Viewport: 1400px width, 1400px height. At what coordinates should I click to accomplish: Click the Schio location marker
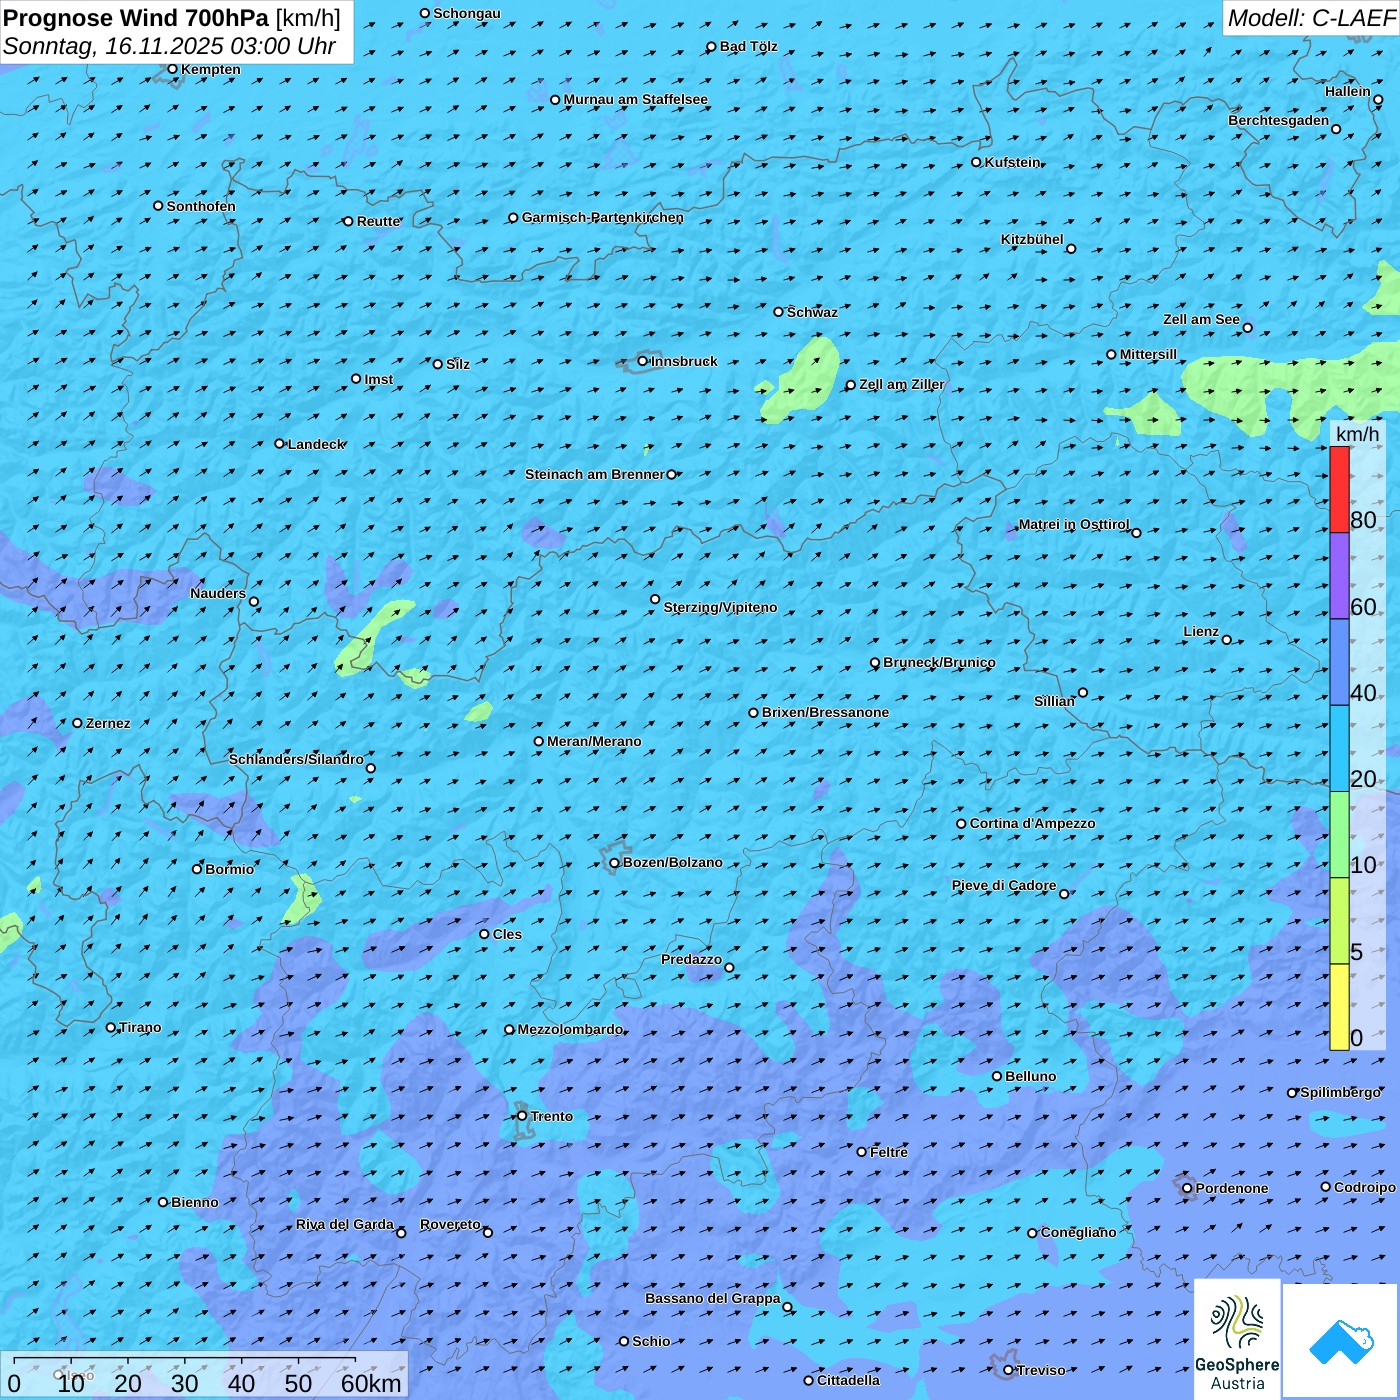(x=624, y=1341)
